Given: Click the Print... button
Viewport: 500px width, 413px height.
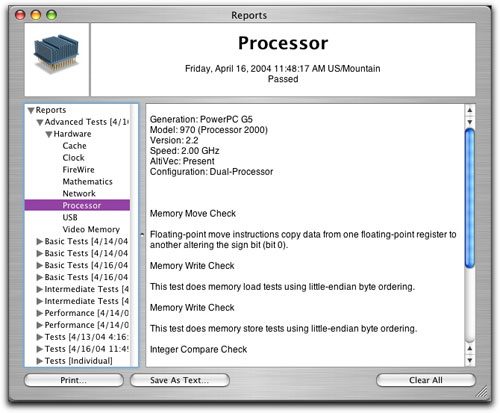Looking at the screenshot, I should coord(74,380).
